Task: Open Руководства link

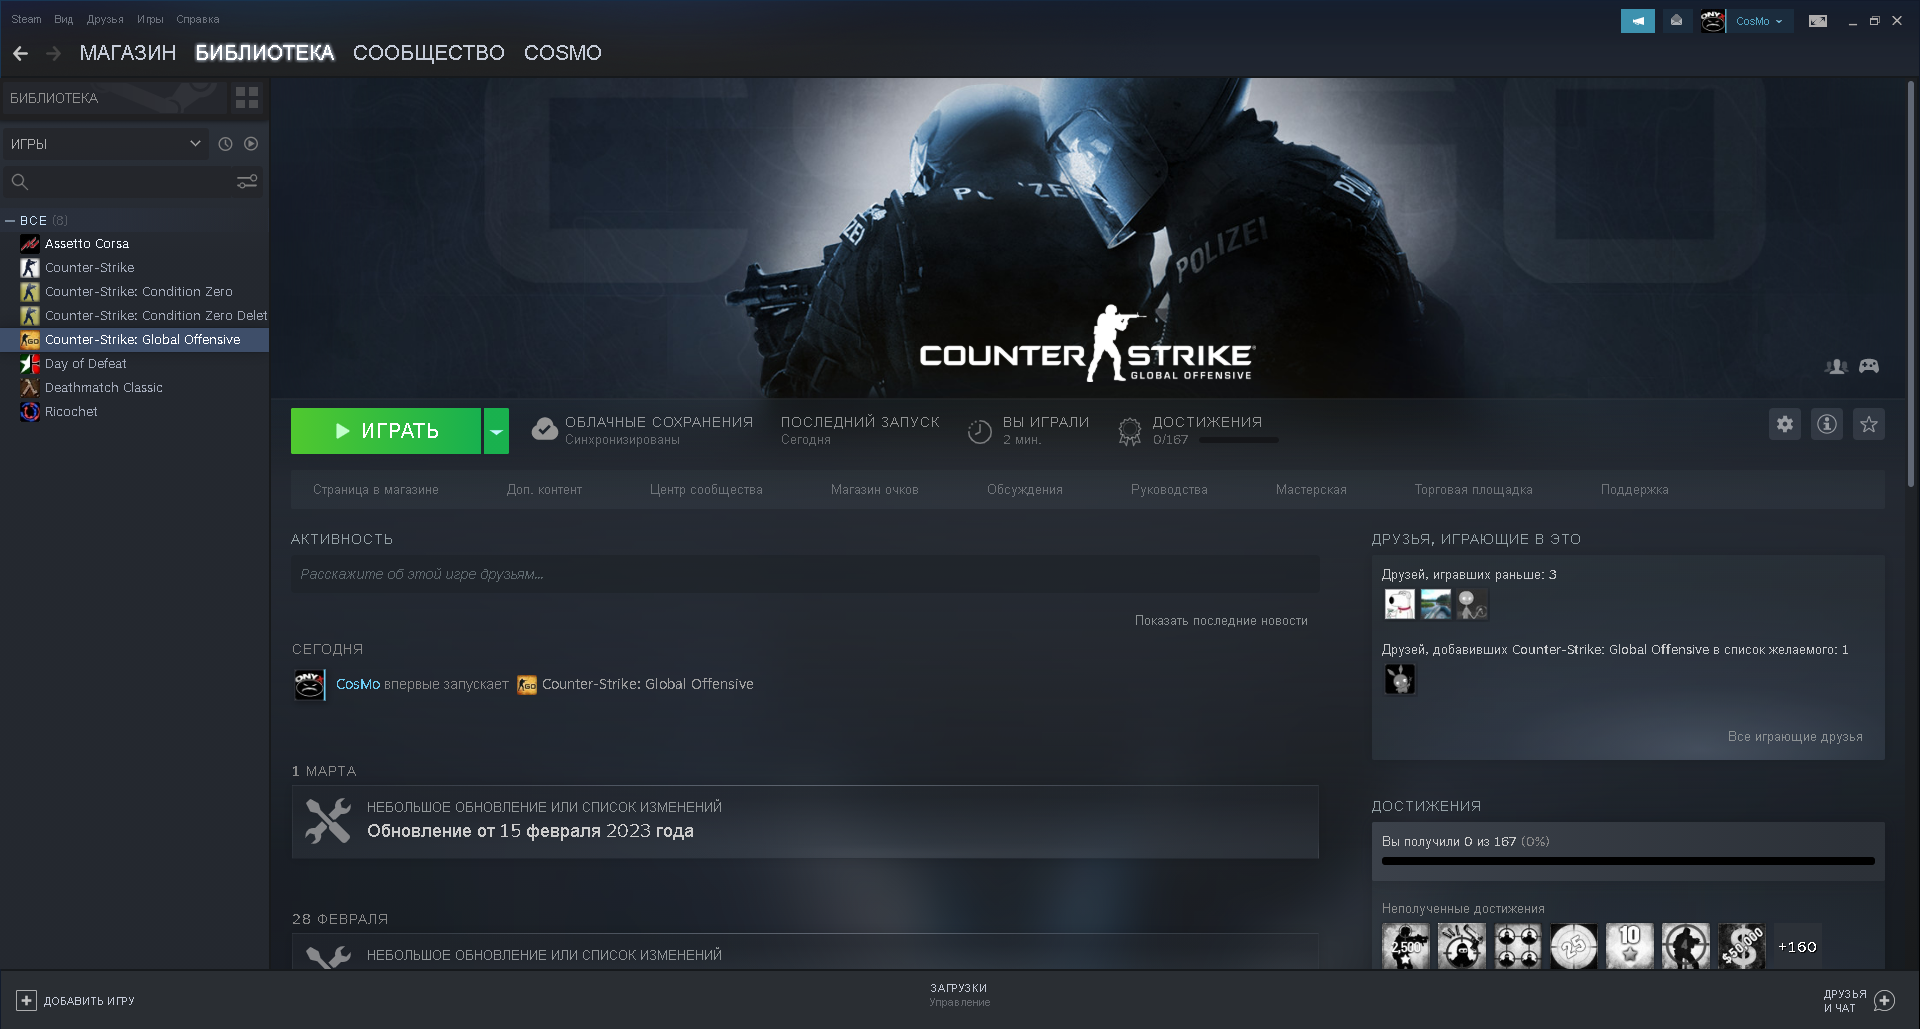Action: pos(1169,490)
